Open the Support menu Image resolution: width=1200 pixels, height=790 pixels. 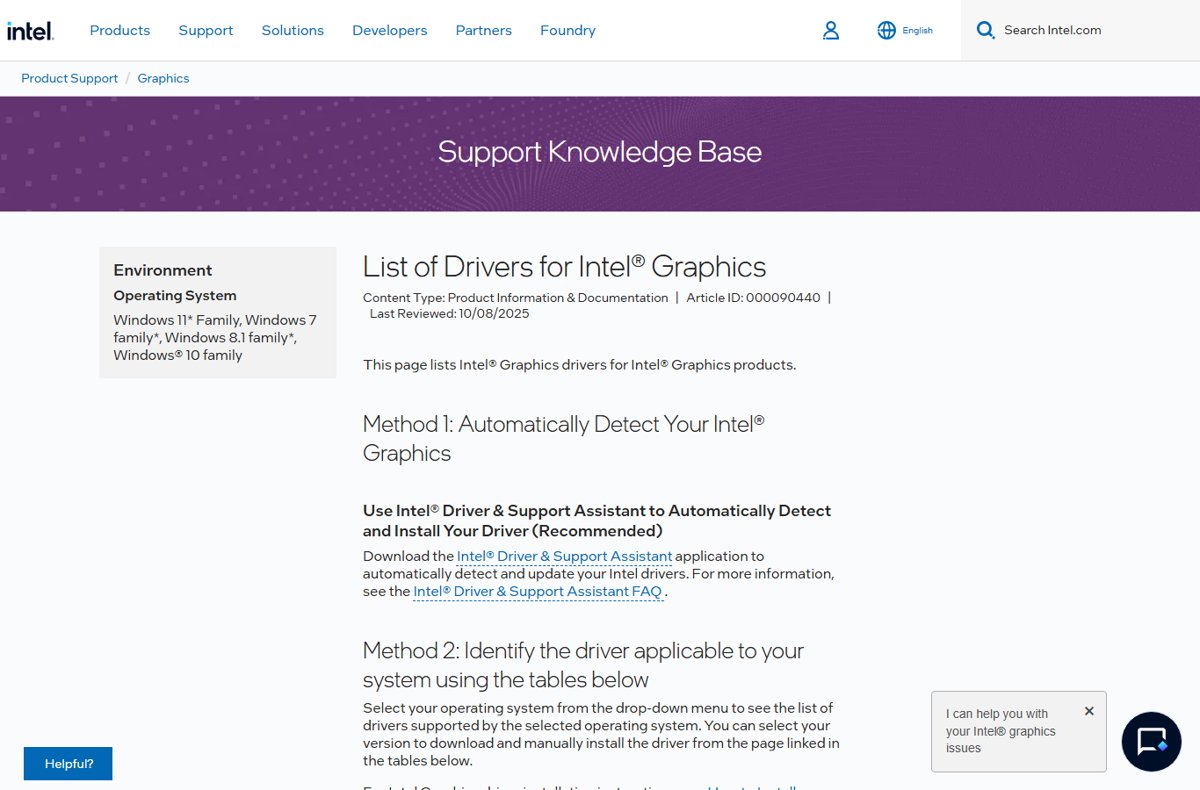206,30
